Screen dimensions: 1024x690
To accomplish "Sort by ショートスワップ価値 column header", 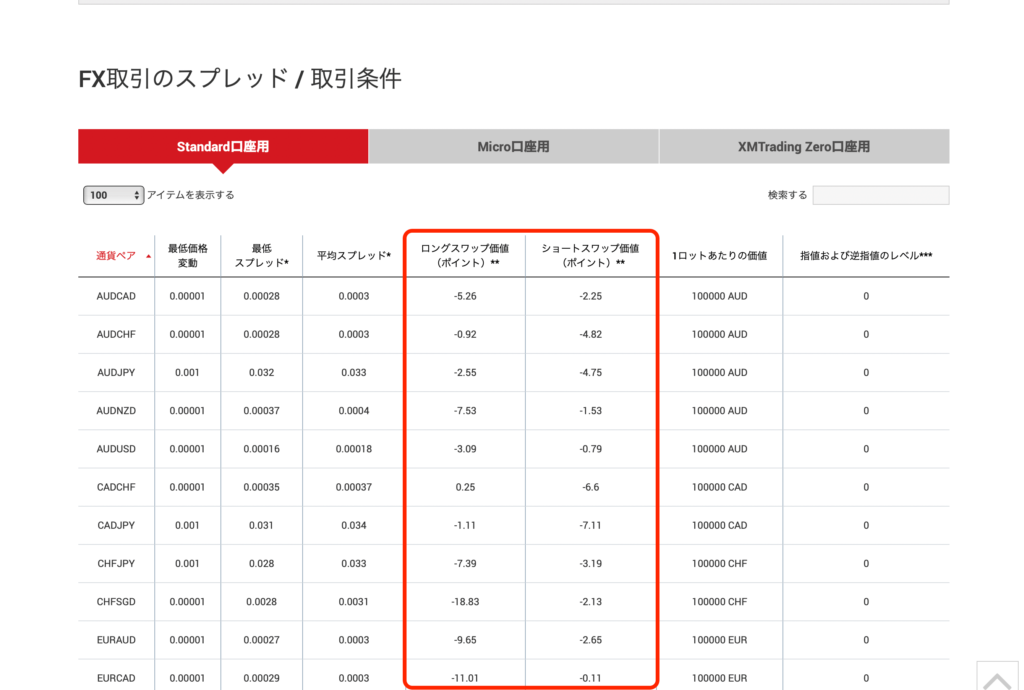I will (590, 255).
